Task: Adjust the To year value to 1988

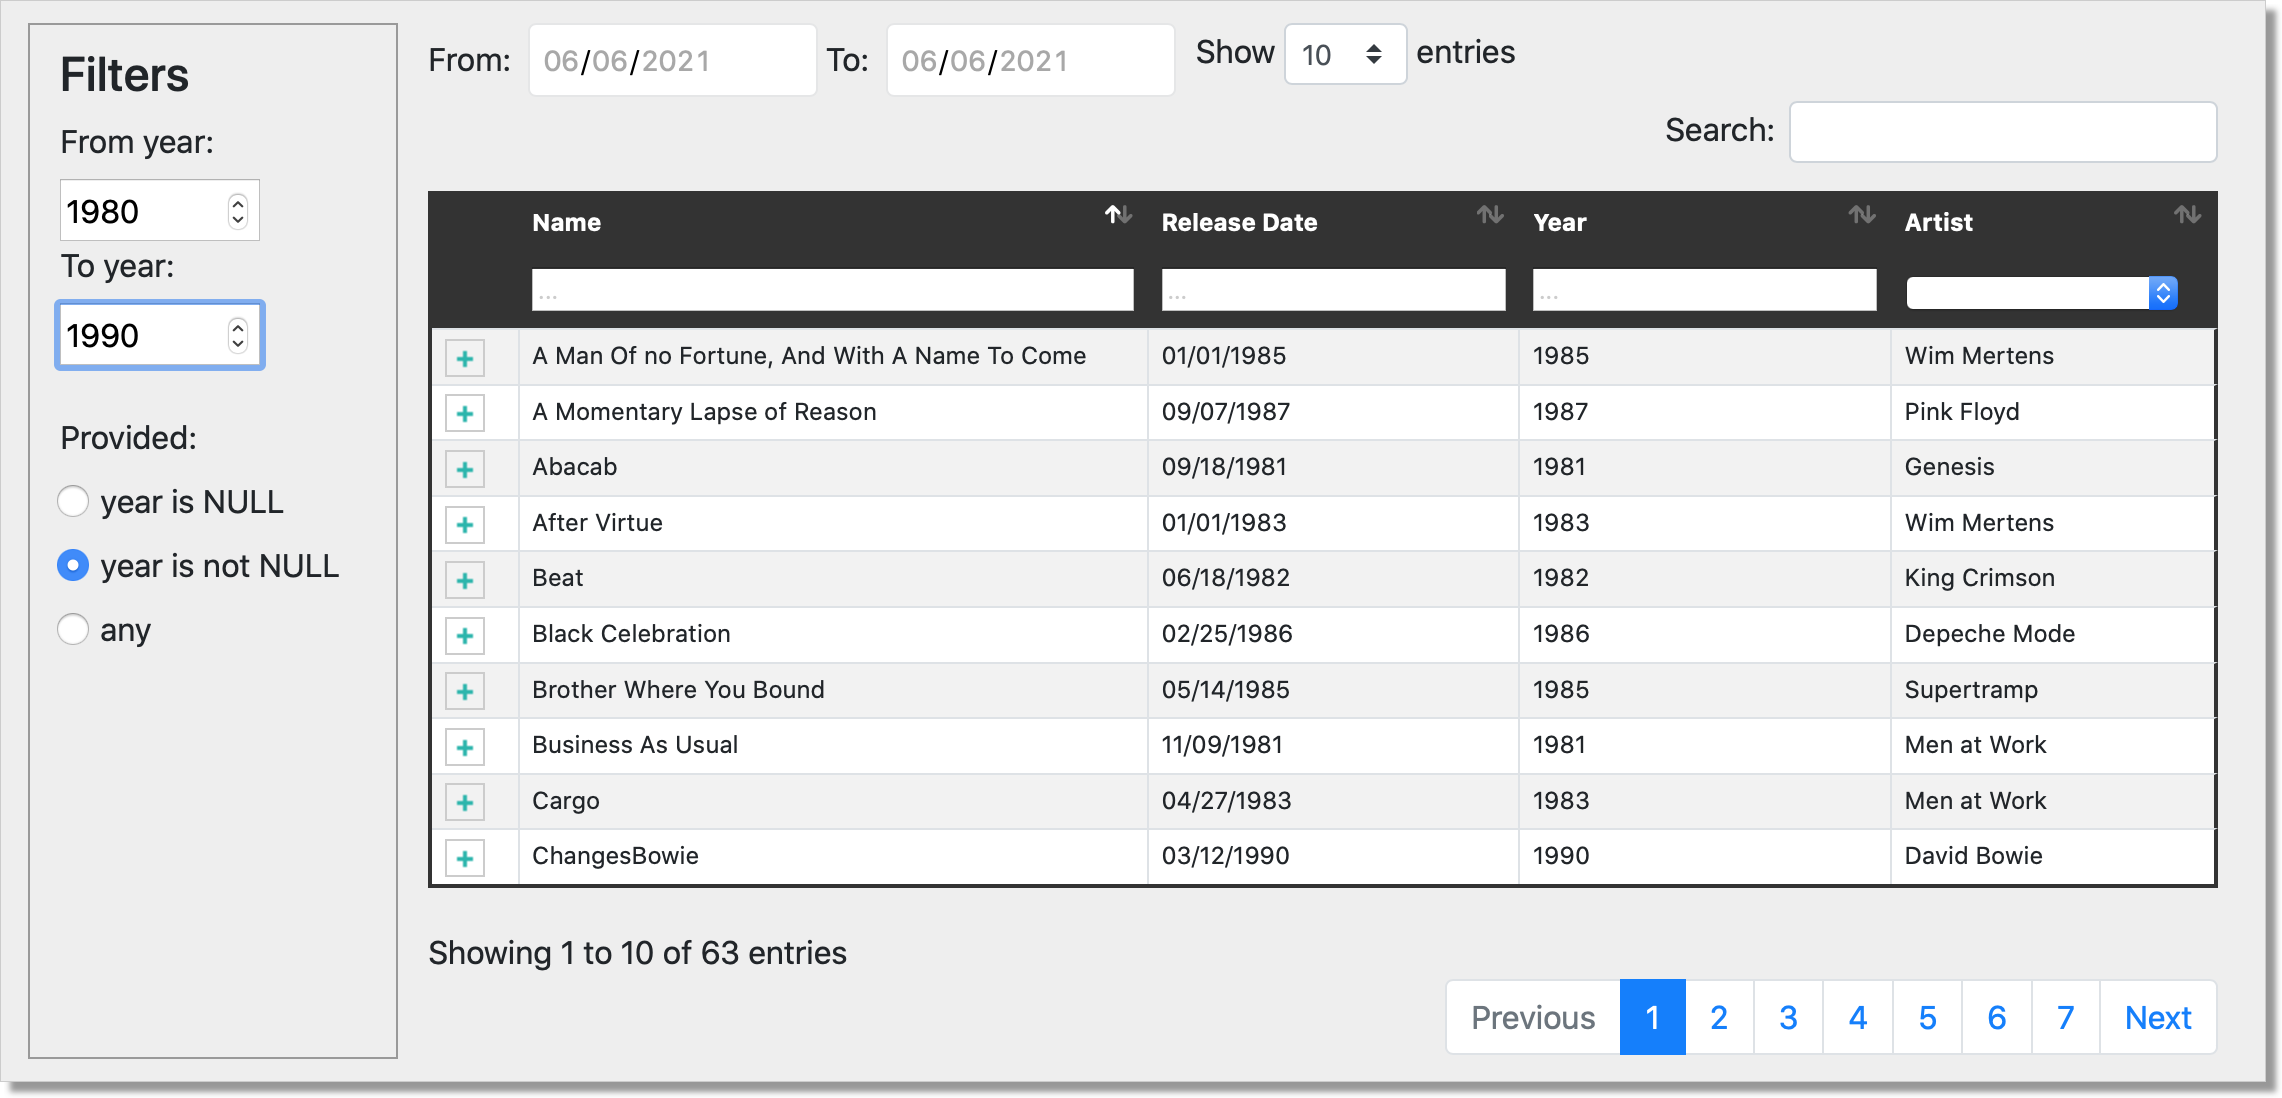Action: click(x=237, y=344)
